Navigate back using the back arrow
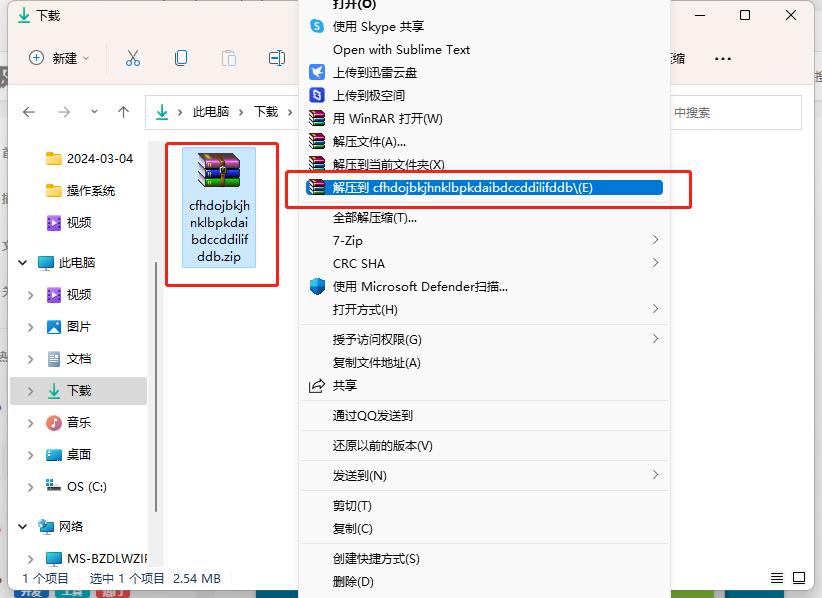The image size is (822, 598). [29, 112]
